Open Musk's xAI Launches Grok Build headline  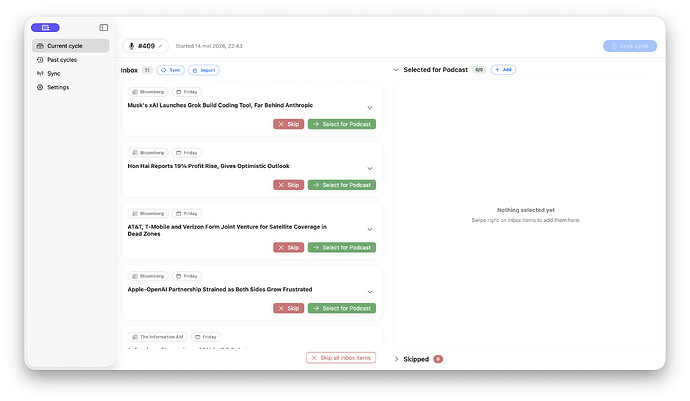click(220, 105)
